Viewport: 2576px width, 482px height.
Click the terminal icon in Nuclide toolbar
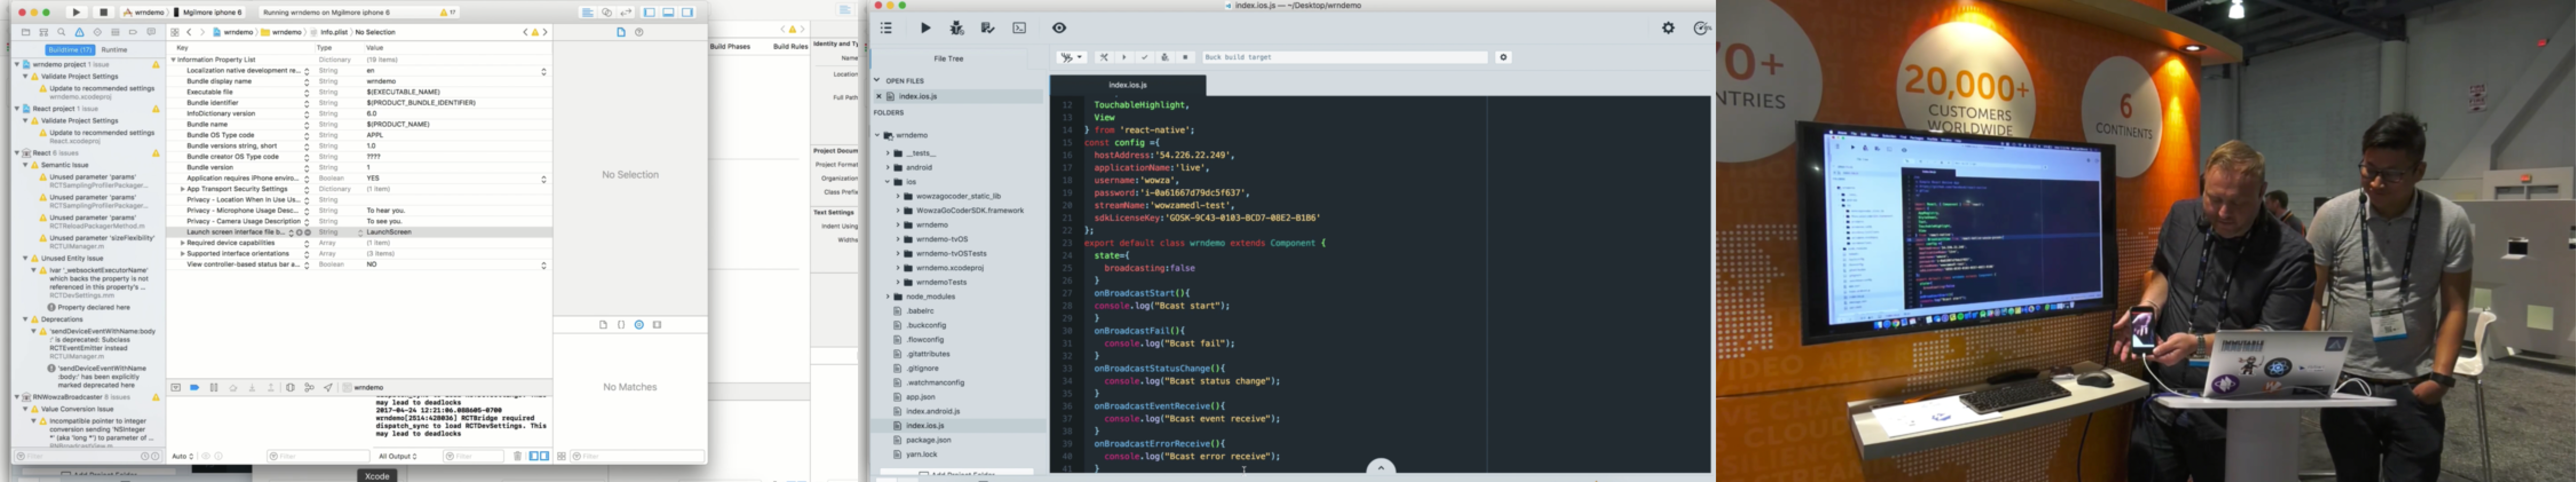click(x=1019, y=28)
